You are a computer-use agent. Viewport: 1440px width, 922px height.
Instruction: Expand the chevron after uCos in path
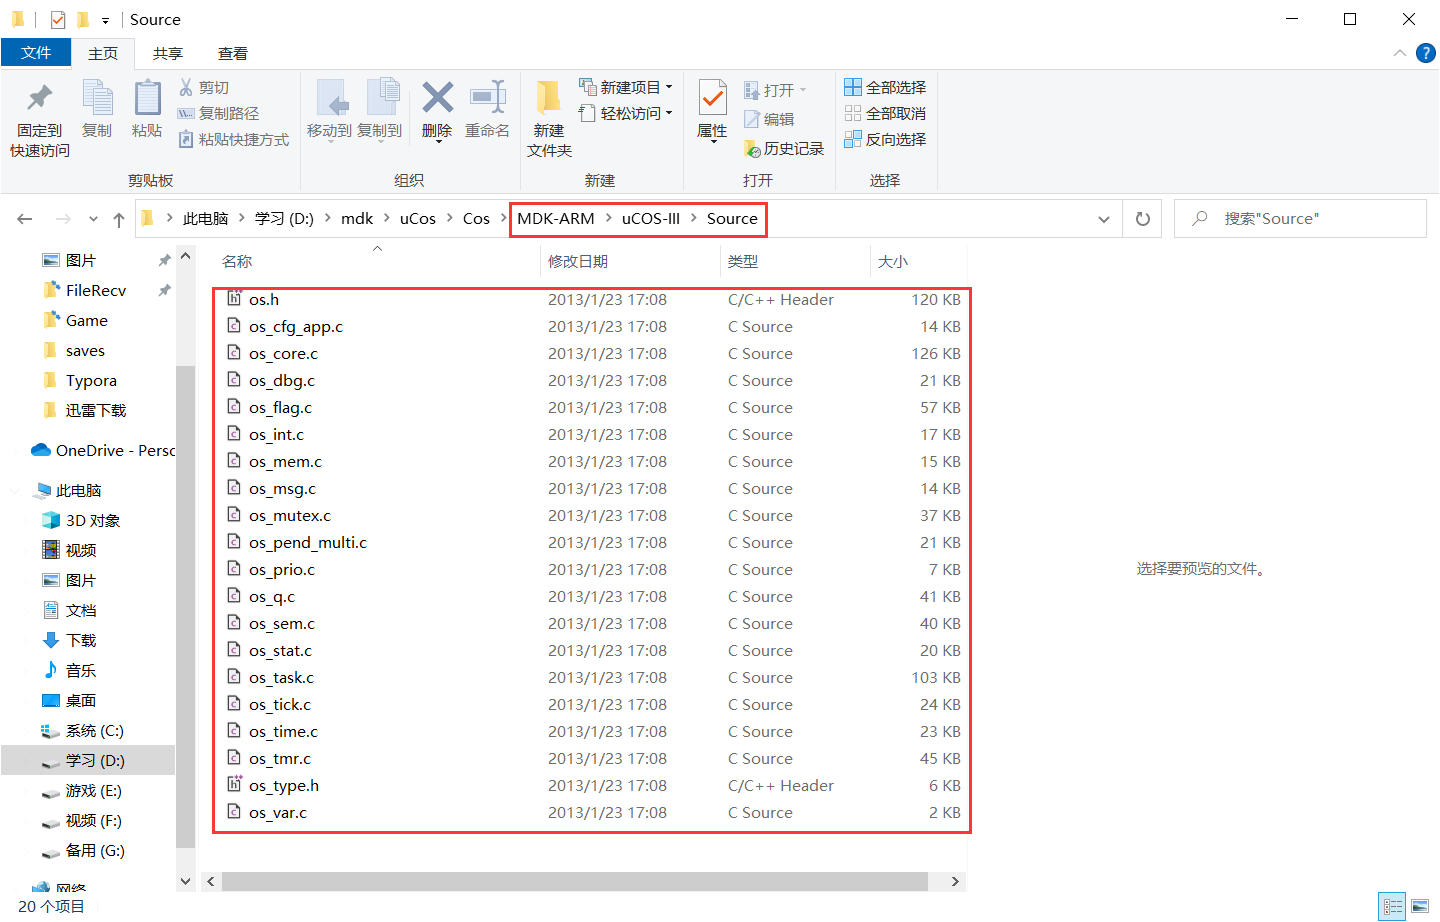pyautogui.click(x=450, y=219)
